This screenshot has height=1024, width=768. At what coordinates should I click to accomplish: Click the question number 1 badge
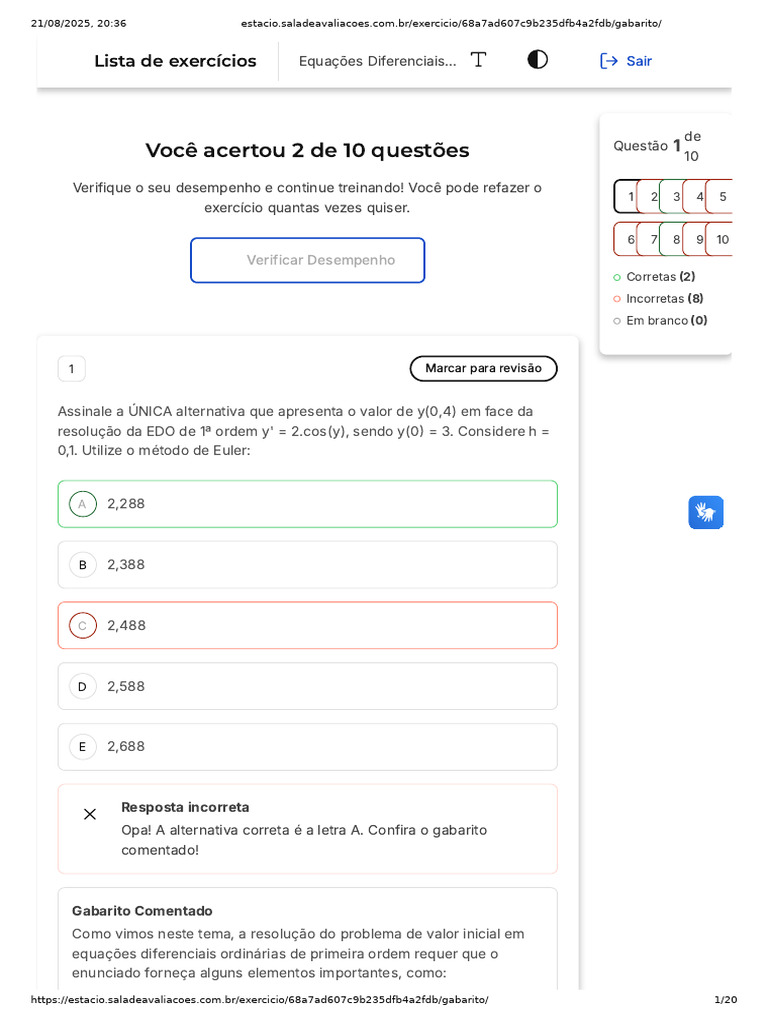tap(71, 369)
